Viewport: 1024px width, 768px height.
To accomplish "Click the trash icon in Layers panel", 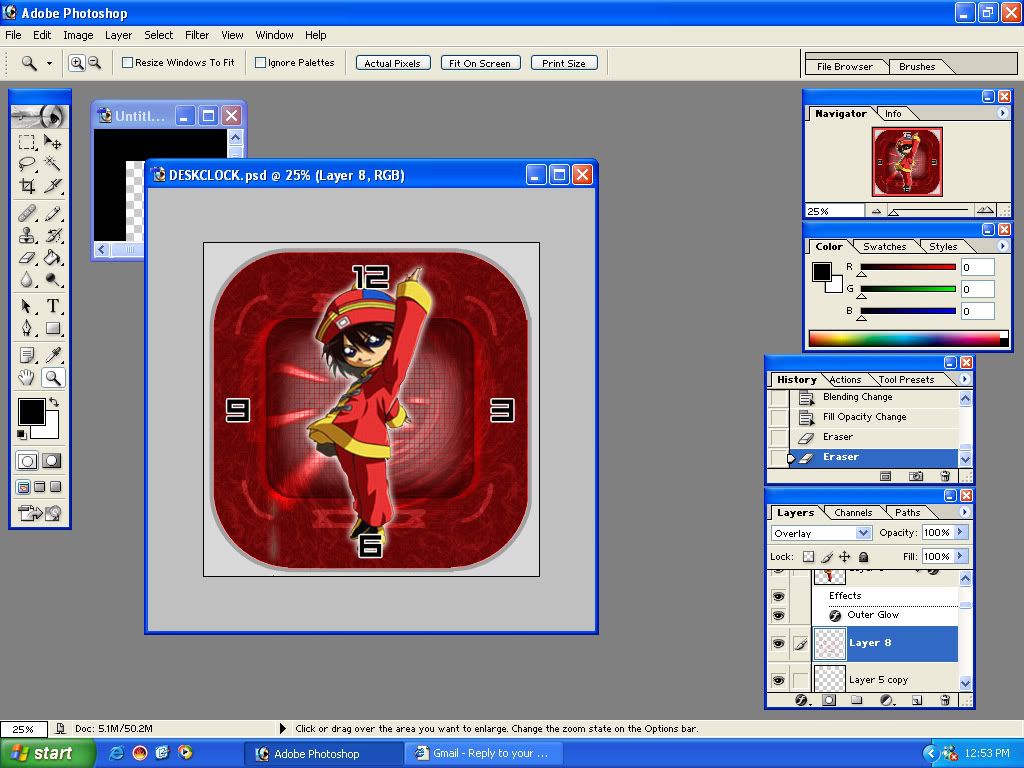I will point(944,700).
